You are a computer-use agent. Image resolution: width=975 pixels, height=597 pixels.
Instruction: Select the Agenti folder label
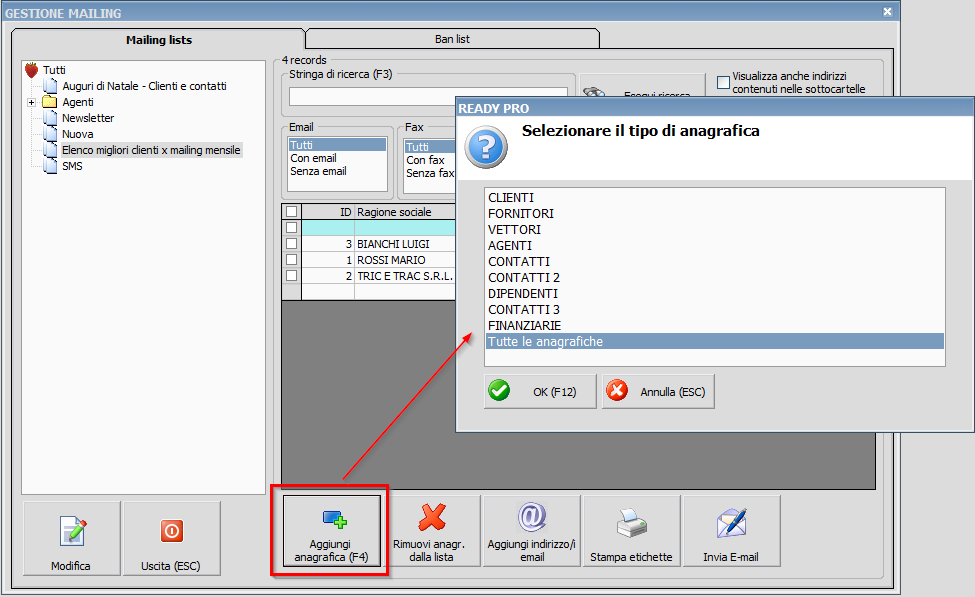[78, 102]
